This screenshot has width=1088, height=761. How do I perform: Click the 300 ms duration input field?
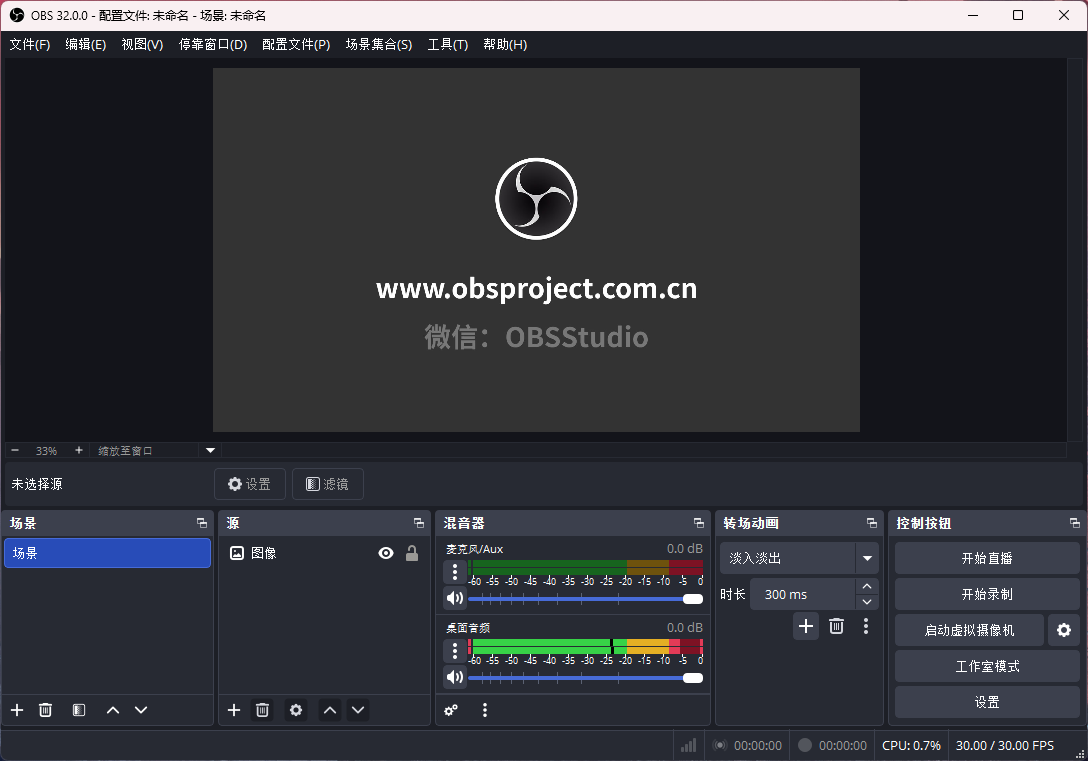point(802,595)
